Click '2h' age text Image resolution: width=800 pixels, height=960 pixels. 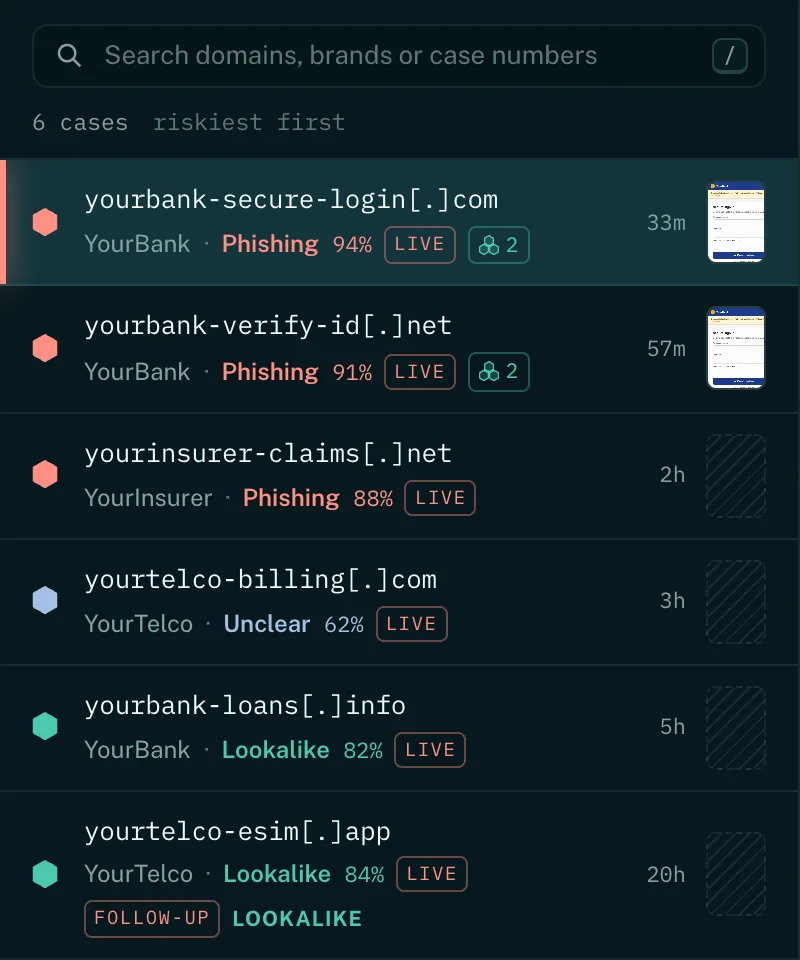click(673, 475)
